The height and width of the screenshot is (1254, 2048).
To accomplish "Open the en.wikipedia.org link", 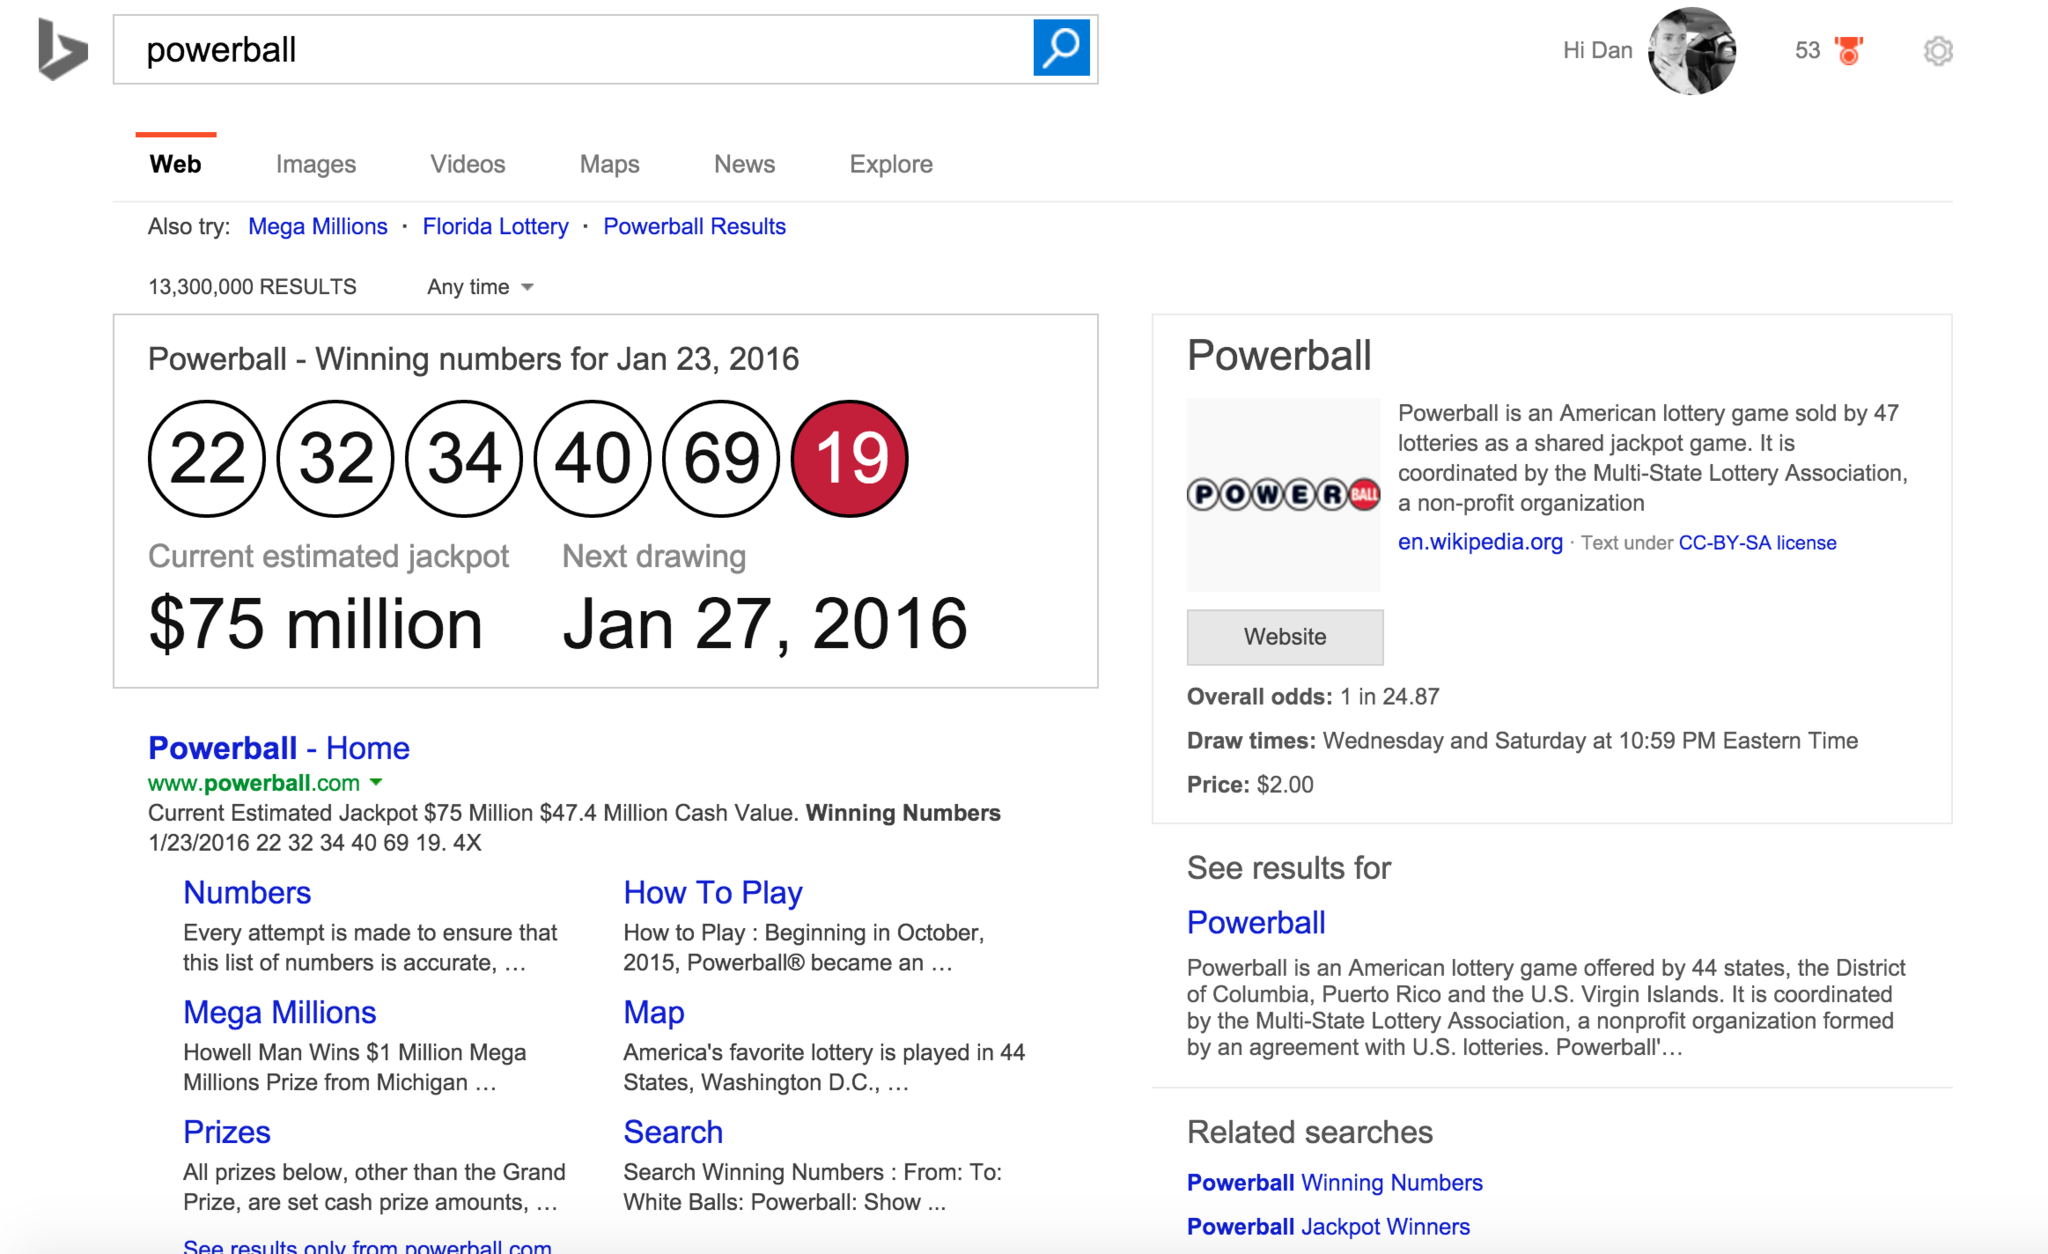I will pos(1480,542).
